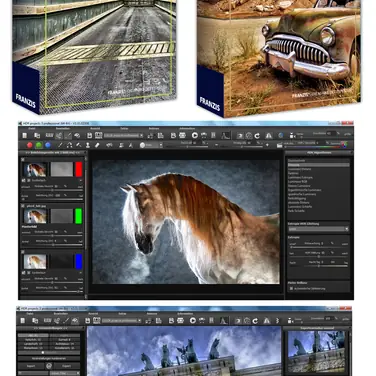
Task: Select Architektur preset category
Action: click(65, 343)
